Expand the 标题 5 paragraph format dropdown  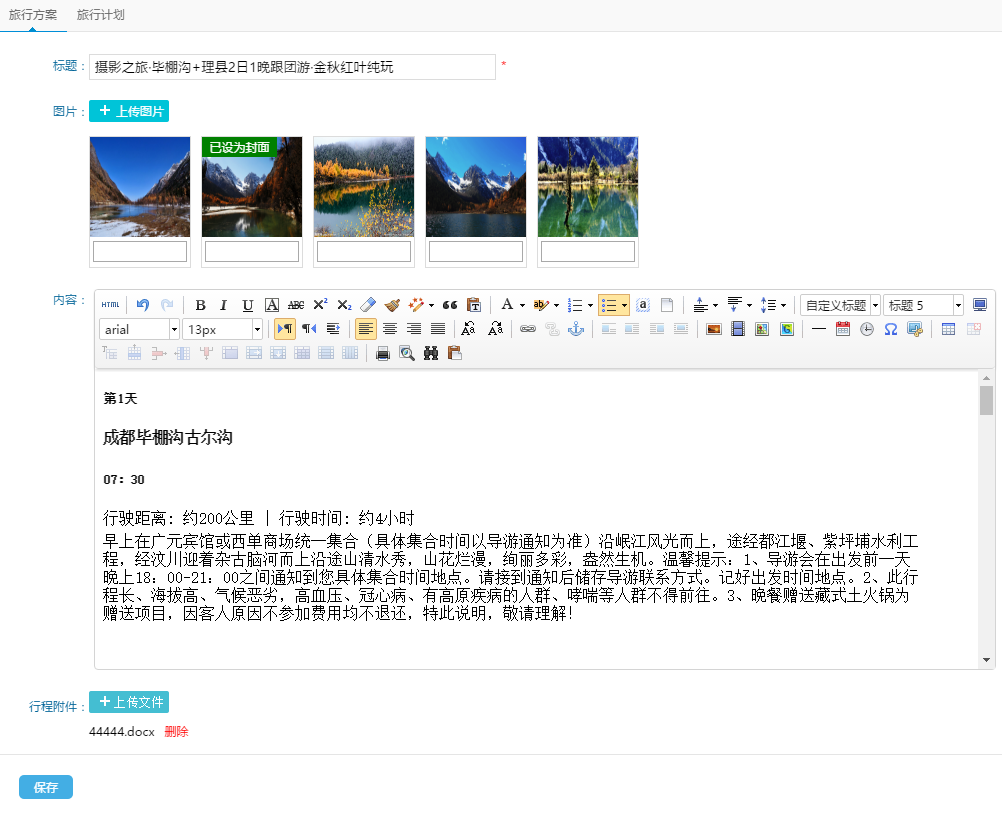pyautogui.click(x=957, y=305)
